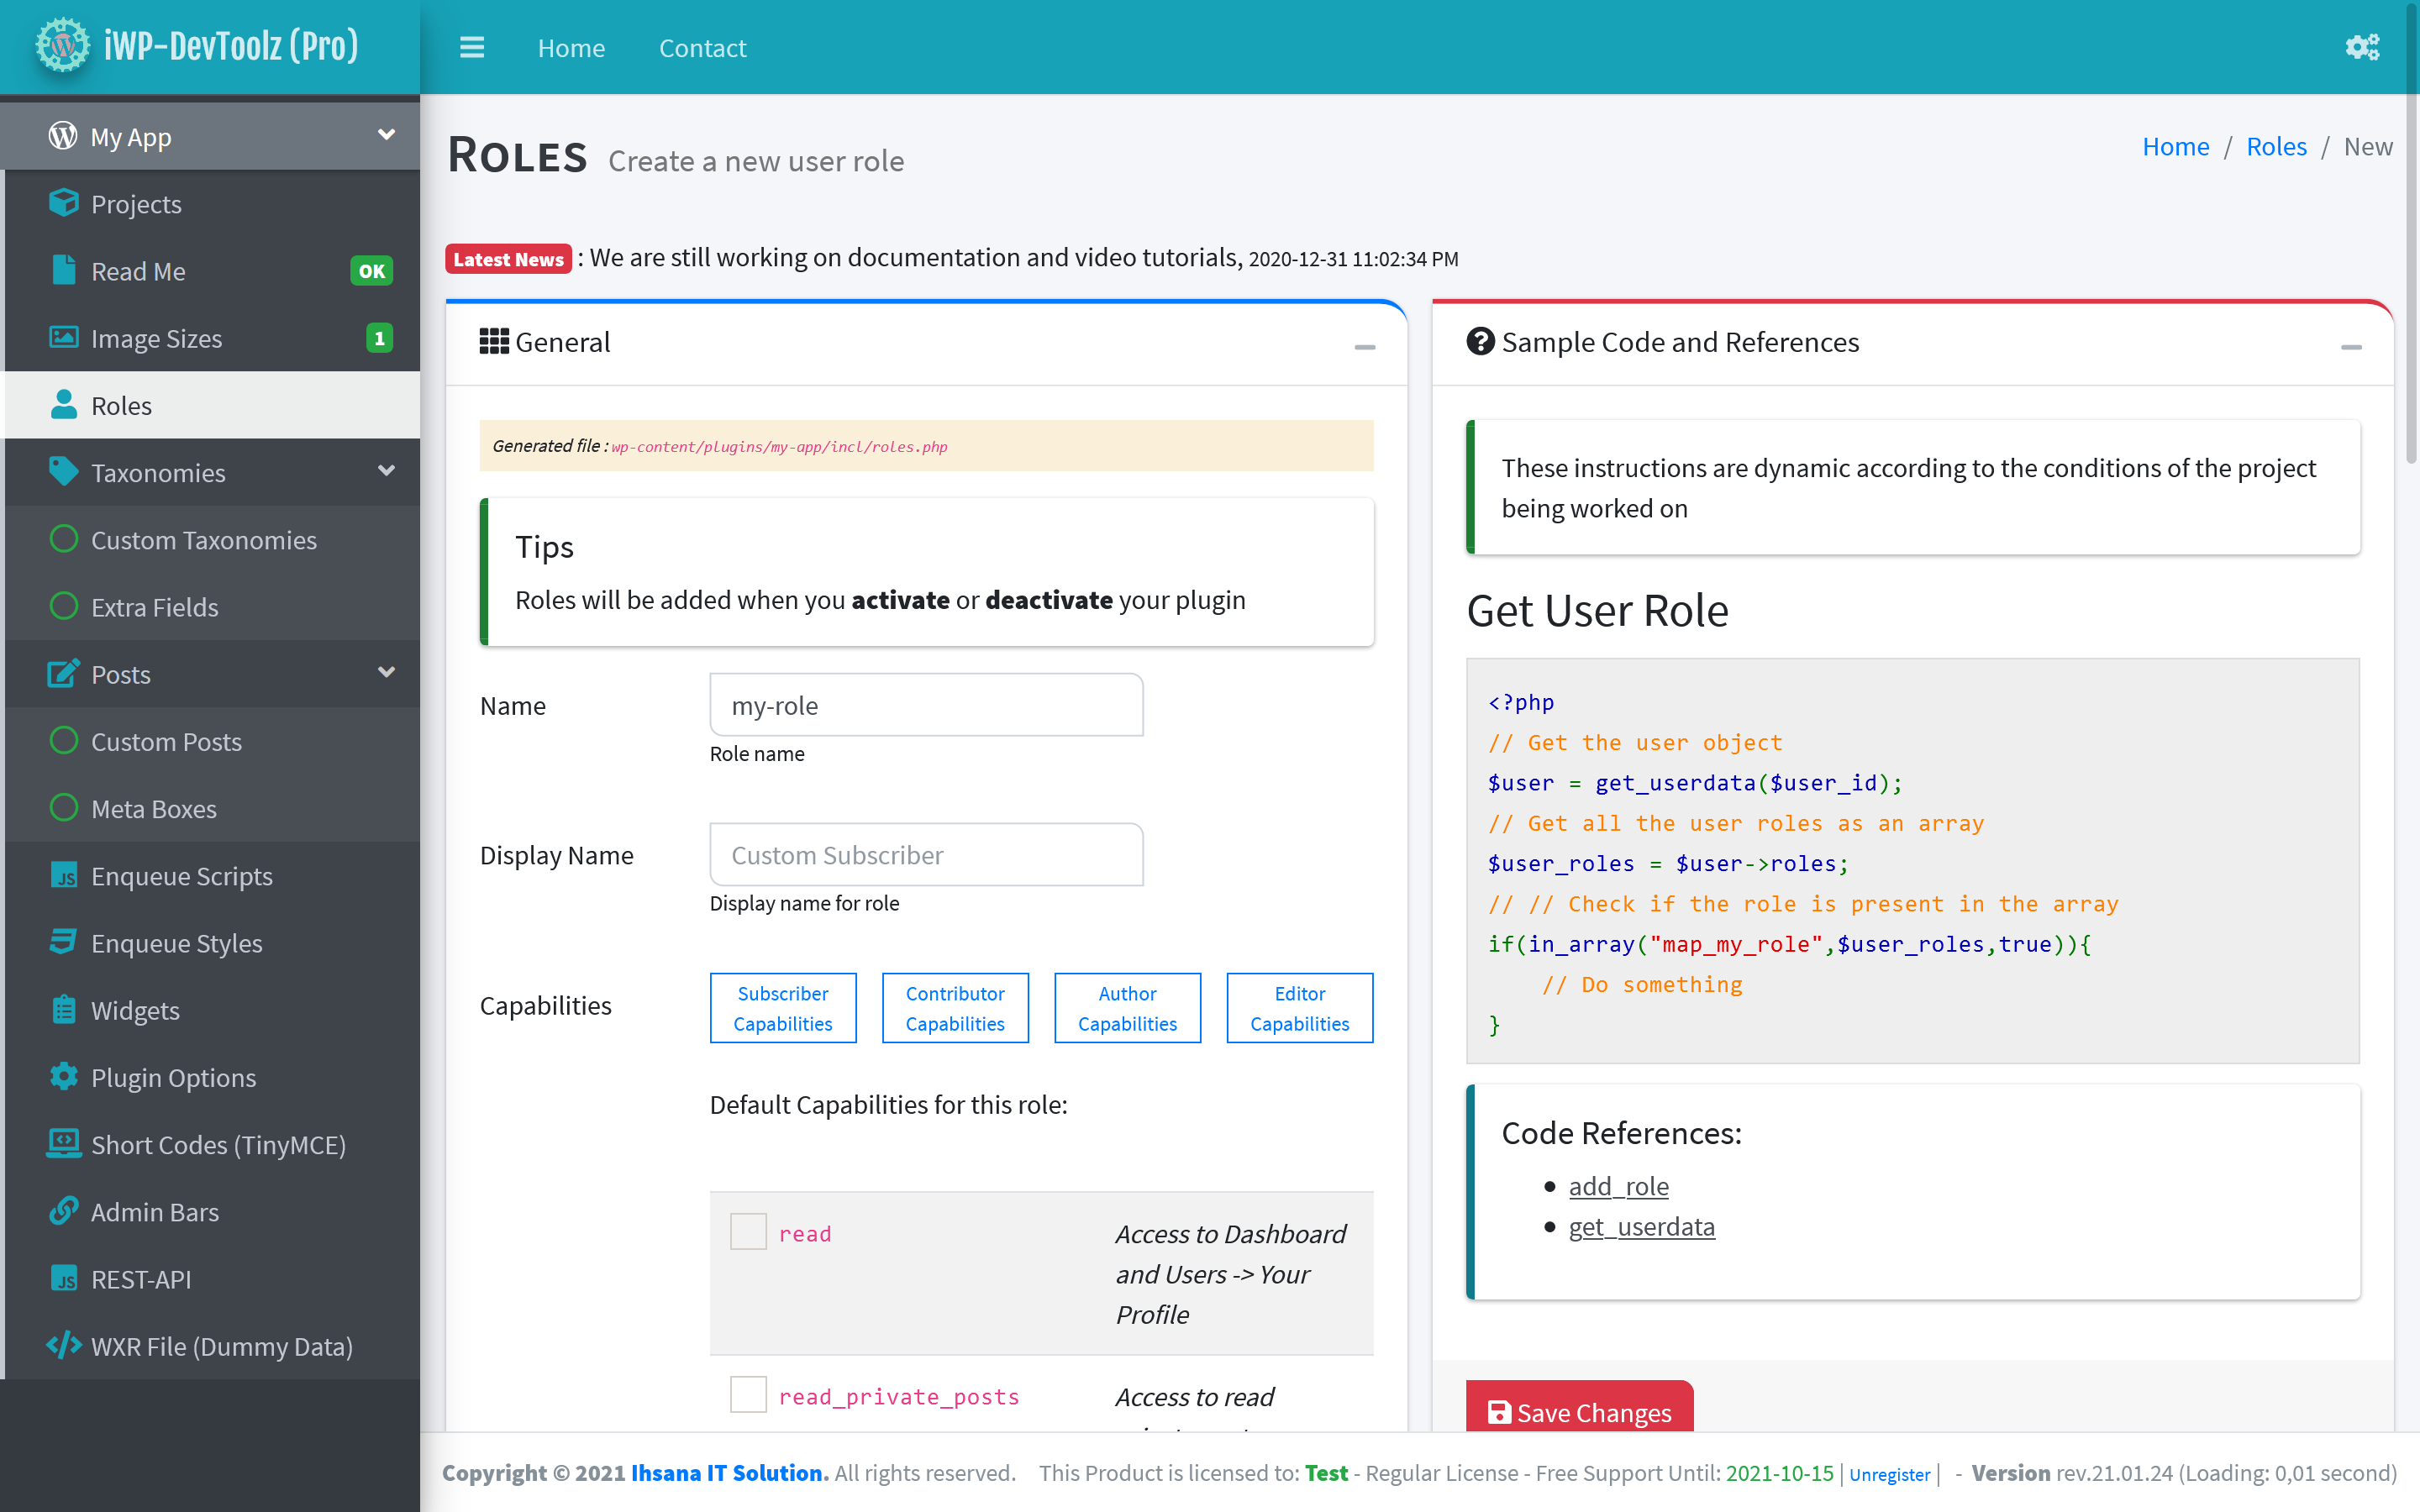
Task: Focus the Display Name input field
Action: (x=926, y=855)
